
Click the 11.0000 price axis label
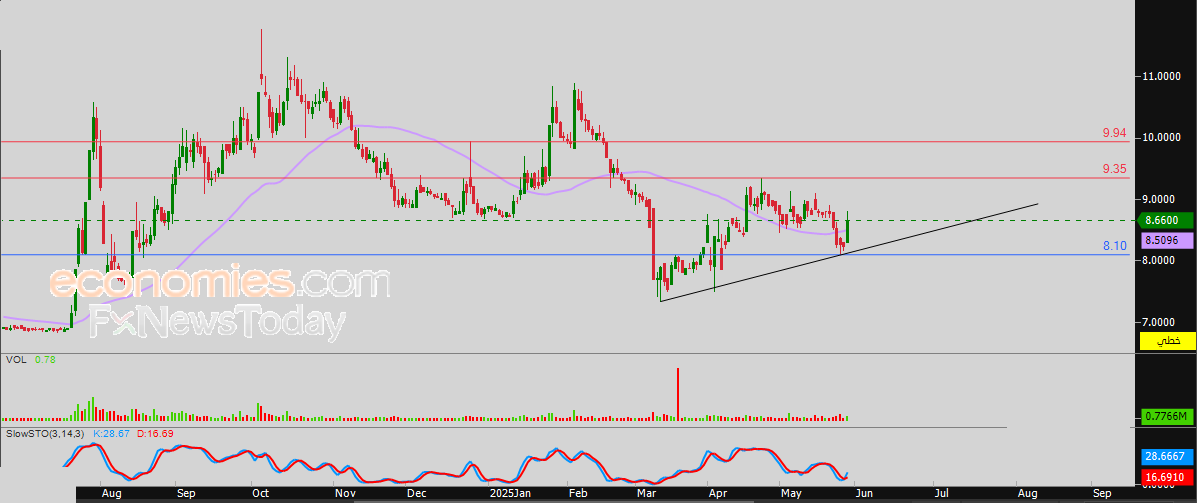(1160, 76)
